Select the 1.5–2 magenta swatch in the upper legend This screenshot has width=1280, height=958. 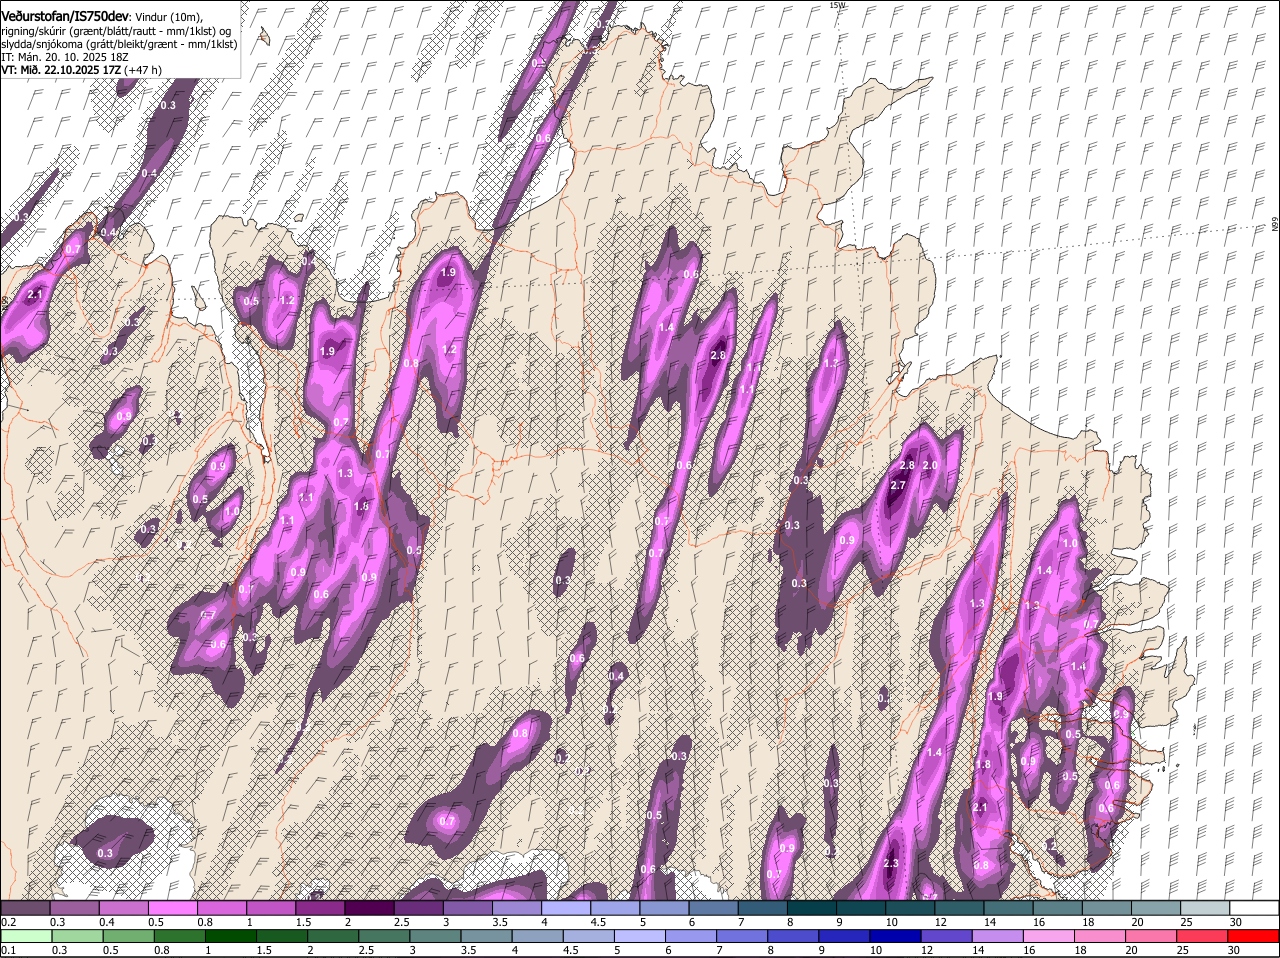tap(320, 907)
